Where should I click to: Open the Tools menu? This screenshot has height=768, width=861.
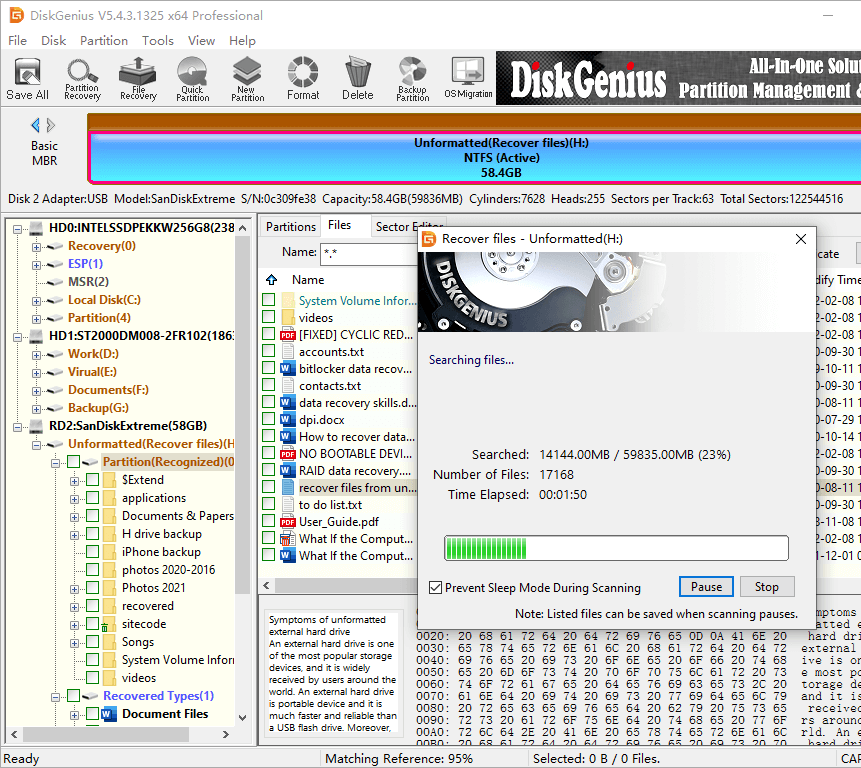[157, 41]
